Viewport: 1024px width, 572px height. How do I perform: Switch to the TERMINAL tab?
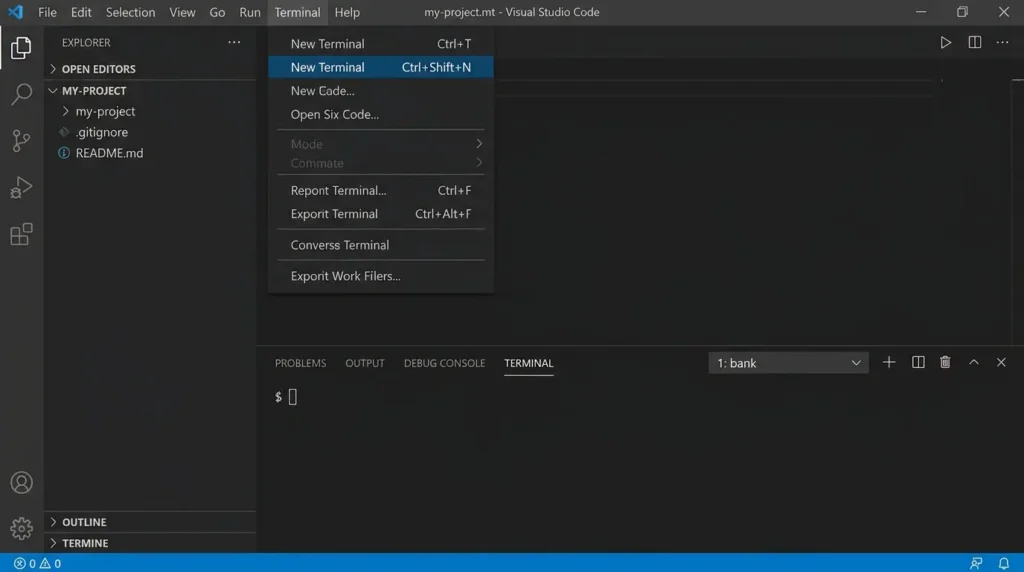[x=528, y=363]
